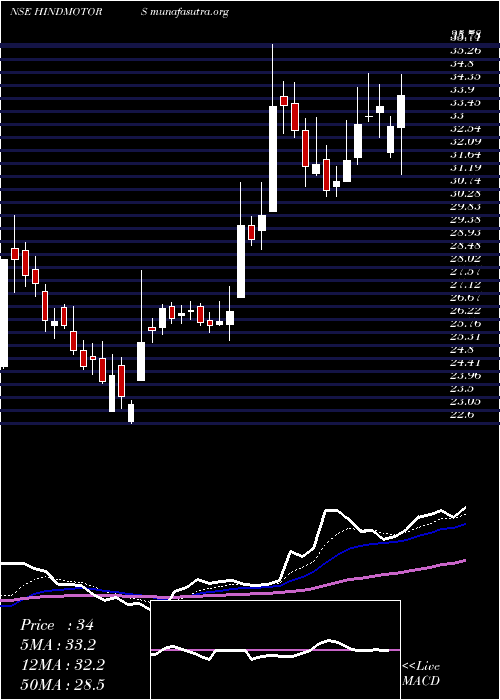Click the 12MA : 32.2 value
Screen dimensions: 500x700
point(62,665)
